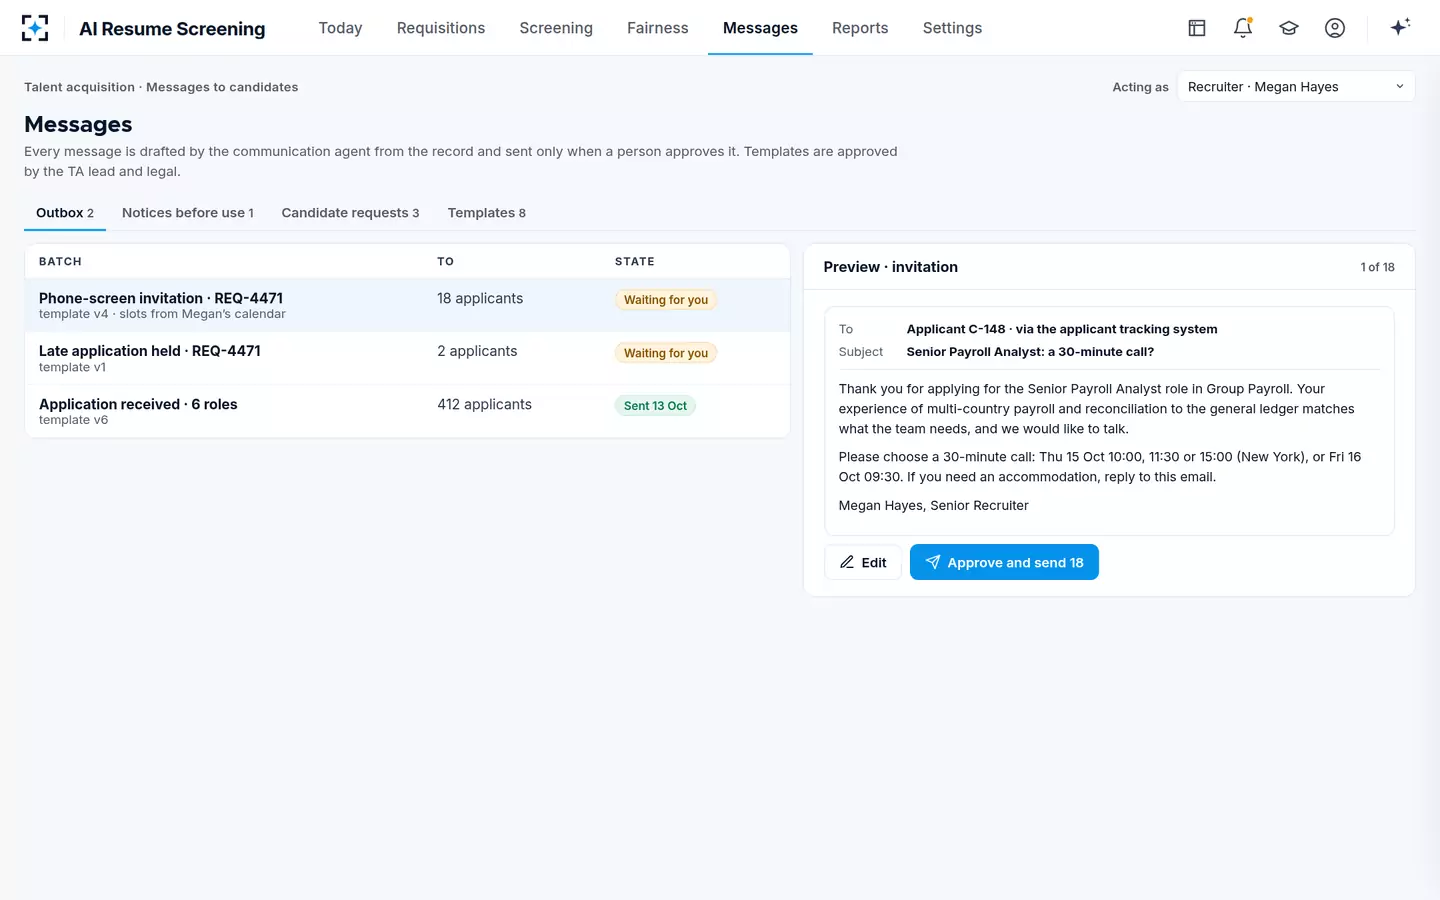Open the user account profile icon
1440x900 pixels.
click(1335, 28)
